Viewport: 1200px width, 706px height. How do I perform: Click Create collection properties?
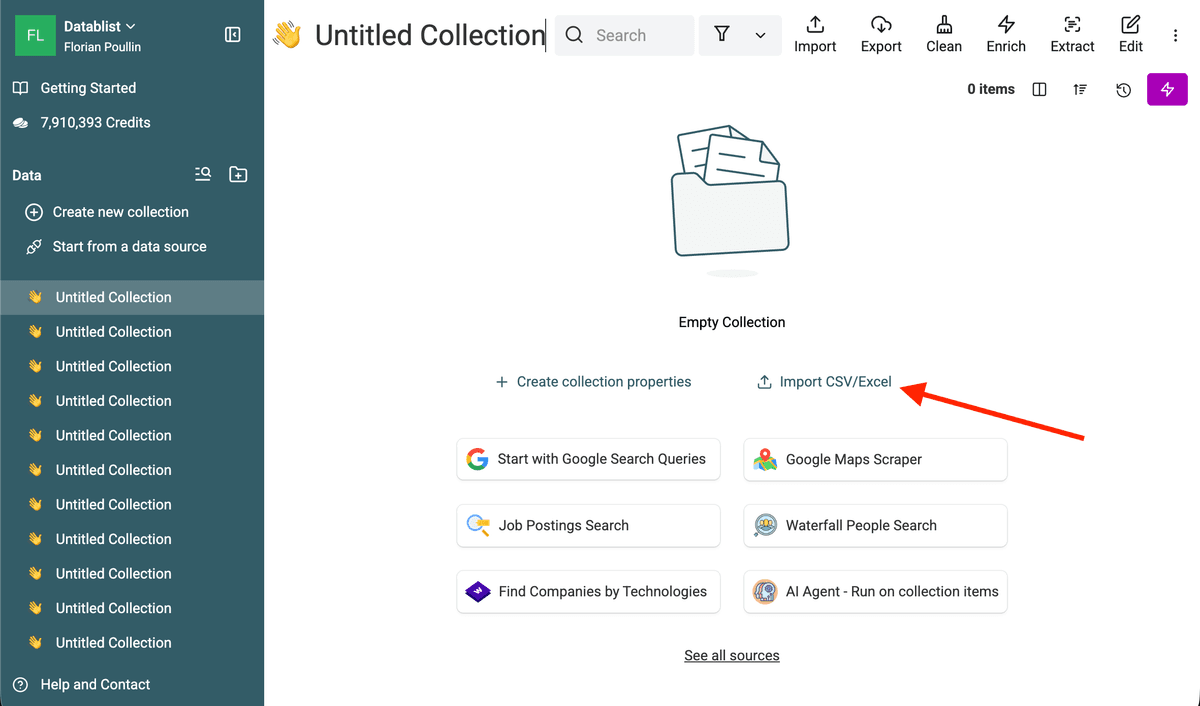pos(593,382)
